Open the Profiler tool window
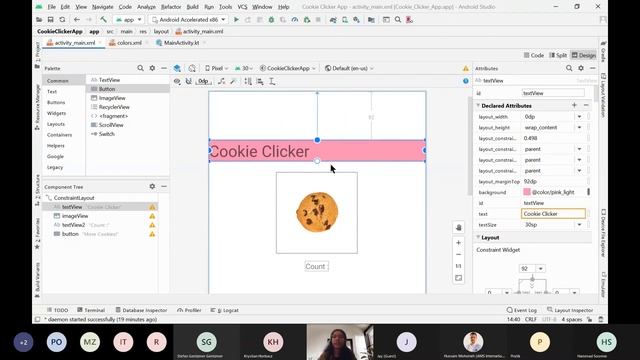This screenshot has height=360, width=640. point(189,310)
